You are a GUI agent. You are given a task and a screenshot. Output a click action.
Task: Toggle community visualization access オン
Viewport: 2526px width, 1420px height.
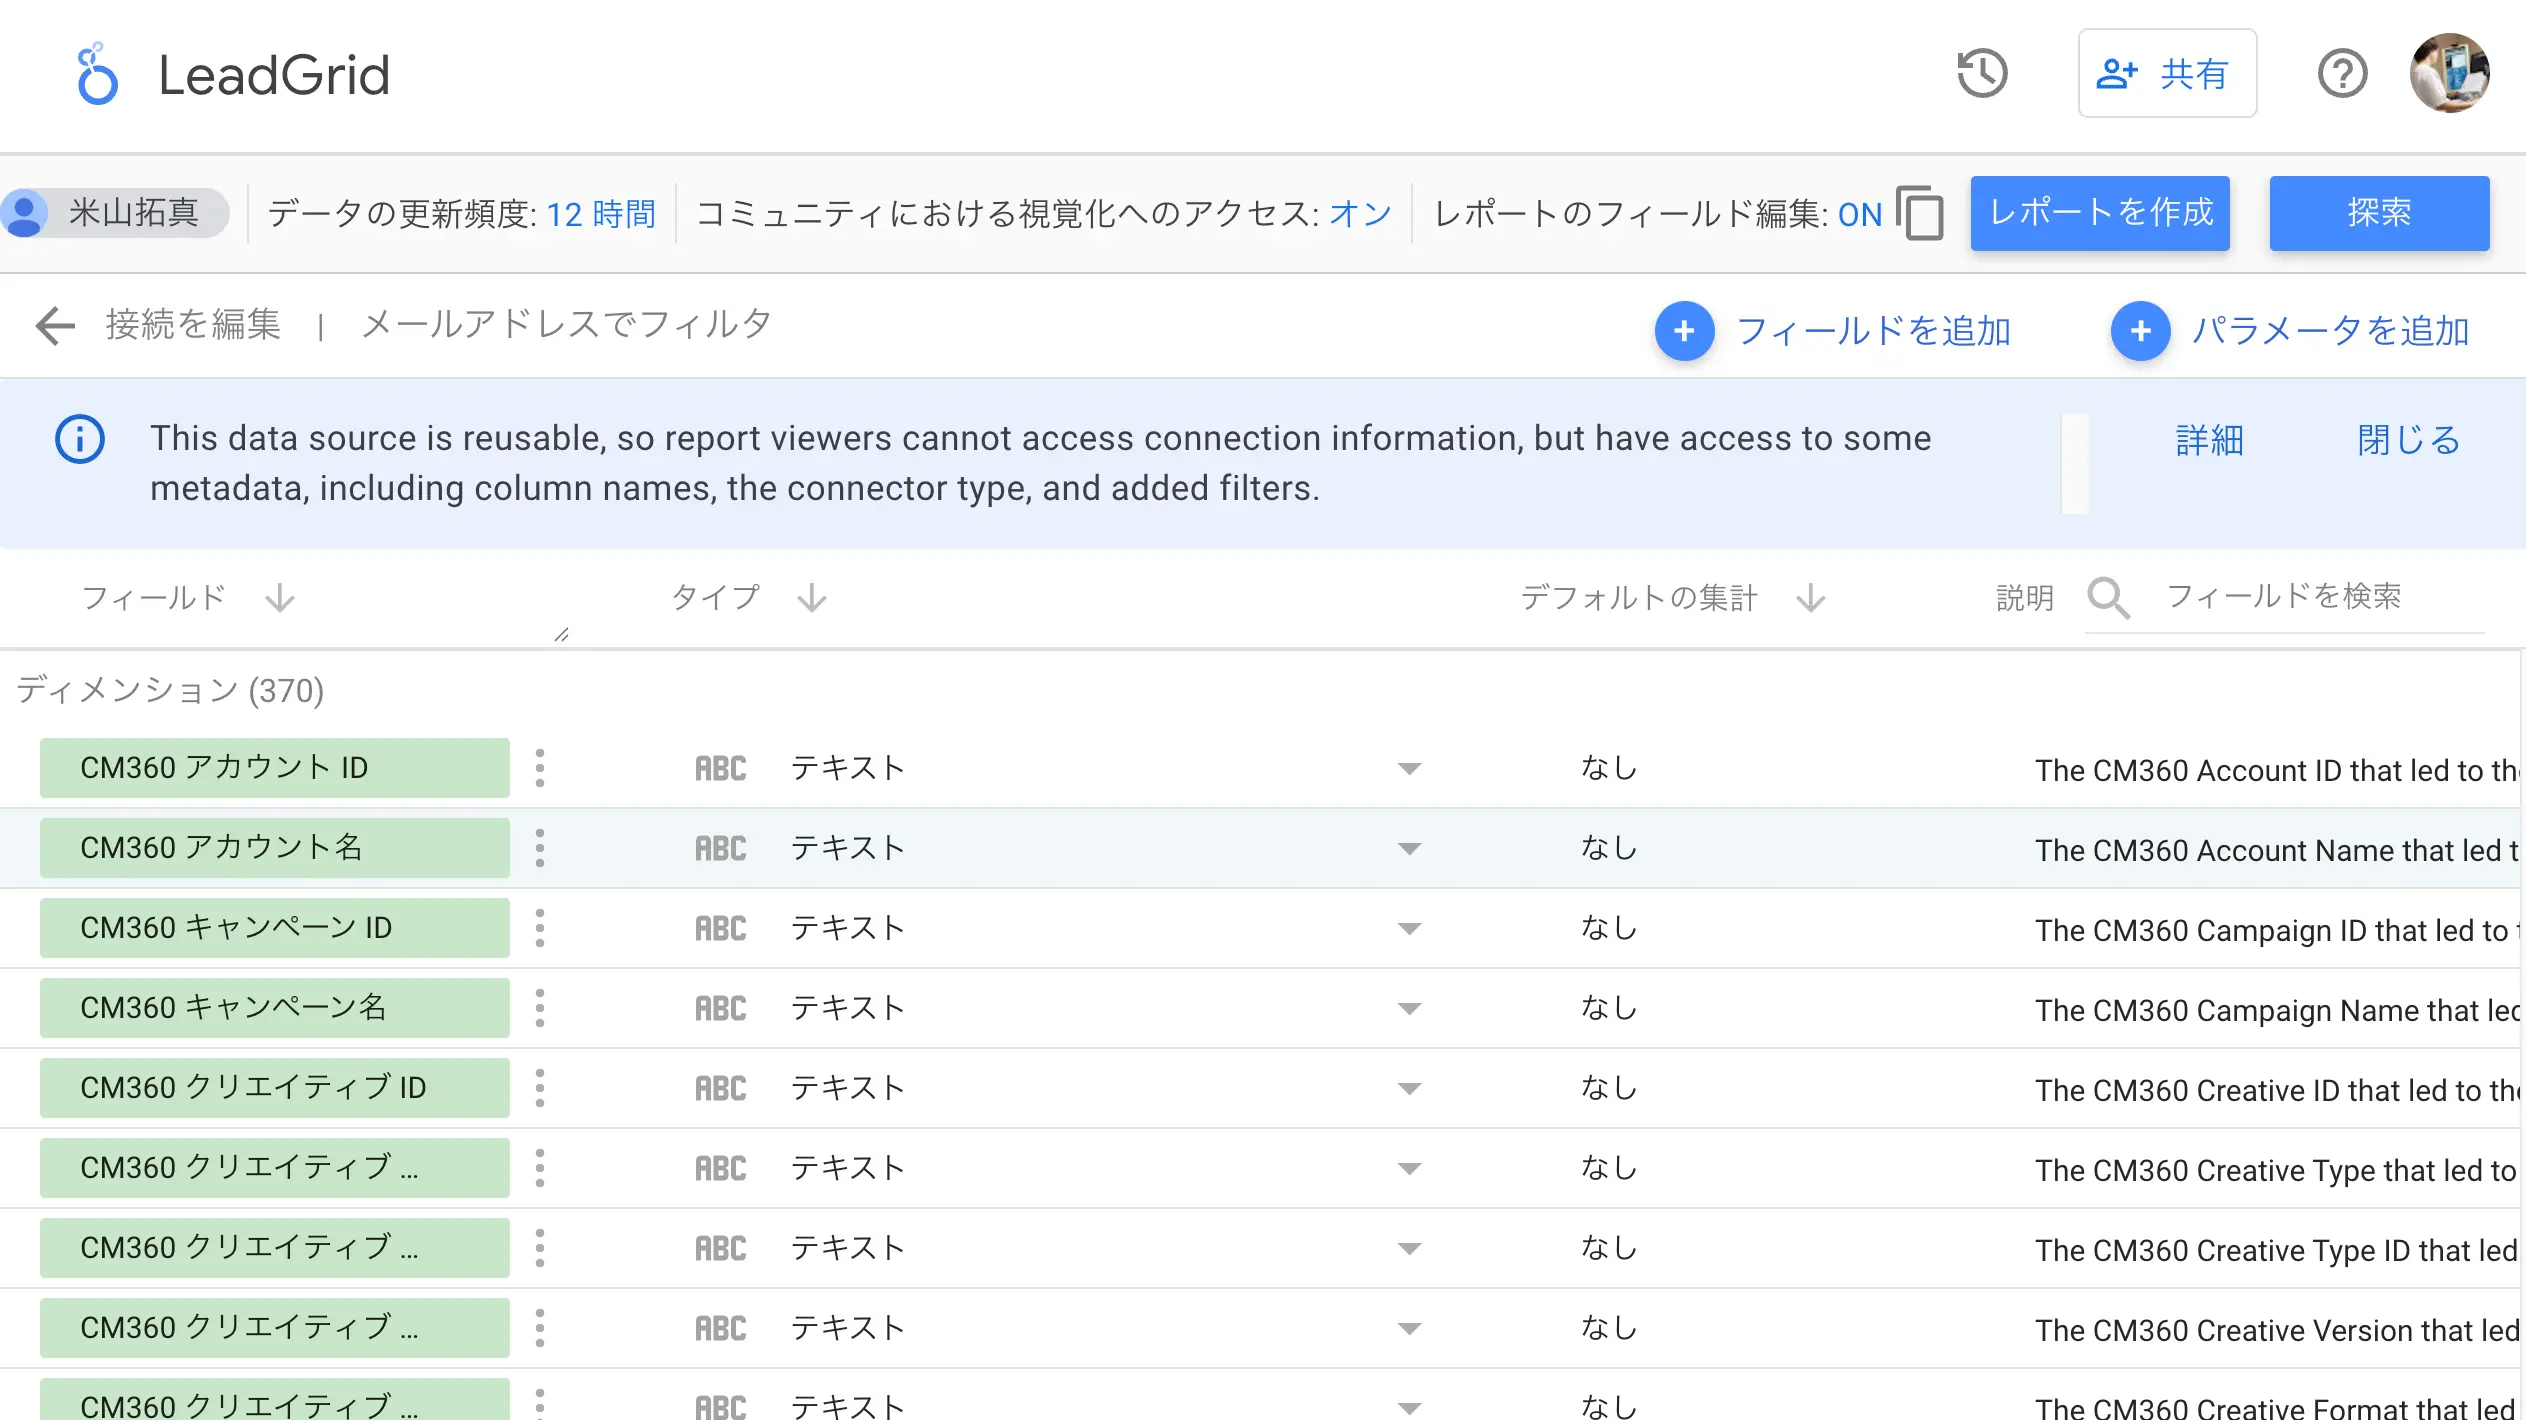click(1360, 214)
